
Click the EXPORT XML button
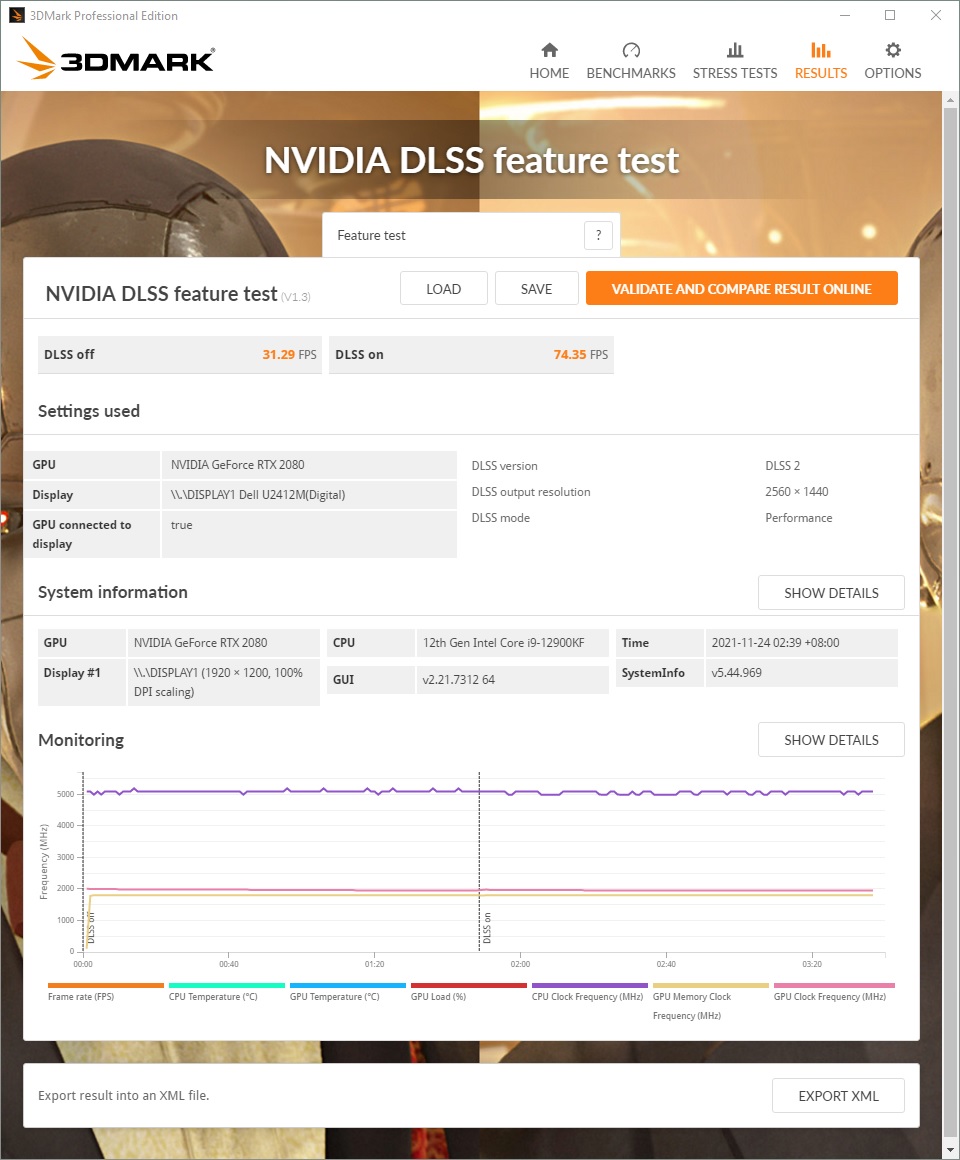coord(839,1096)
